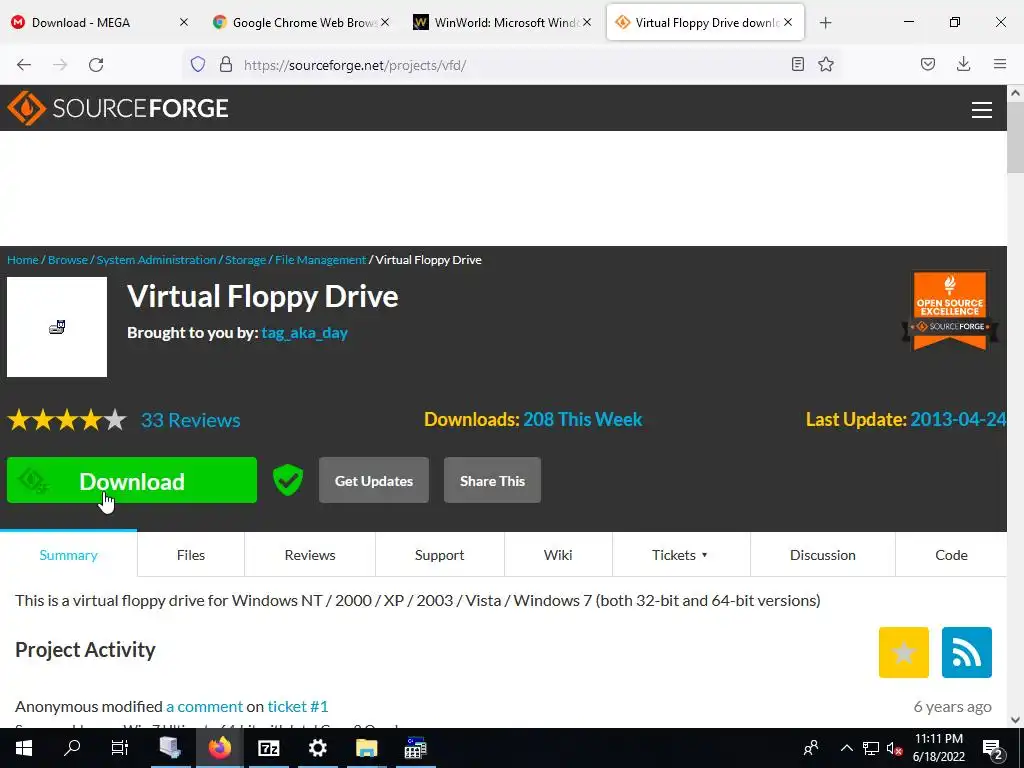Go back using the browser back arrow
This screenshot has width=1024, height=768.
[x=24, y=64]
